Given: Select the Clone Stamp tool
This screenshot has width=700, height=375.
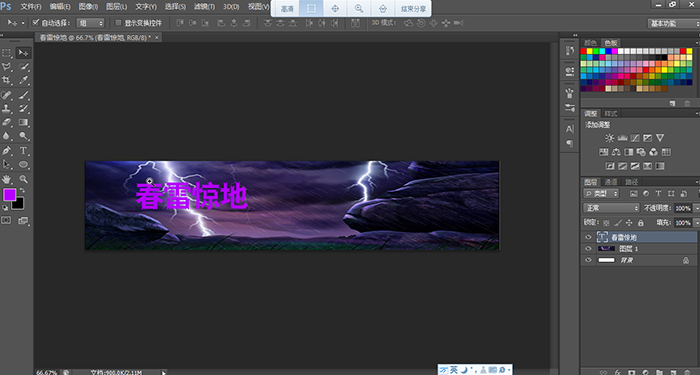Looking at the screenshot, I should point(7,108).
